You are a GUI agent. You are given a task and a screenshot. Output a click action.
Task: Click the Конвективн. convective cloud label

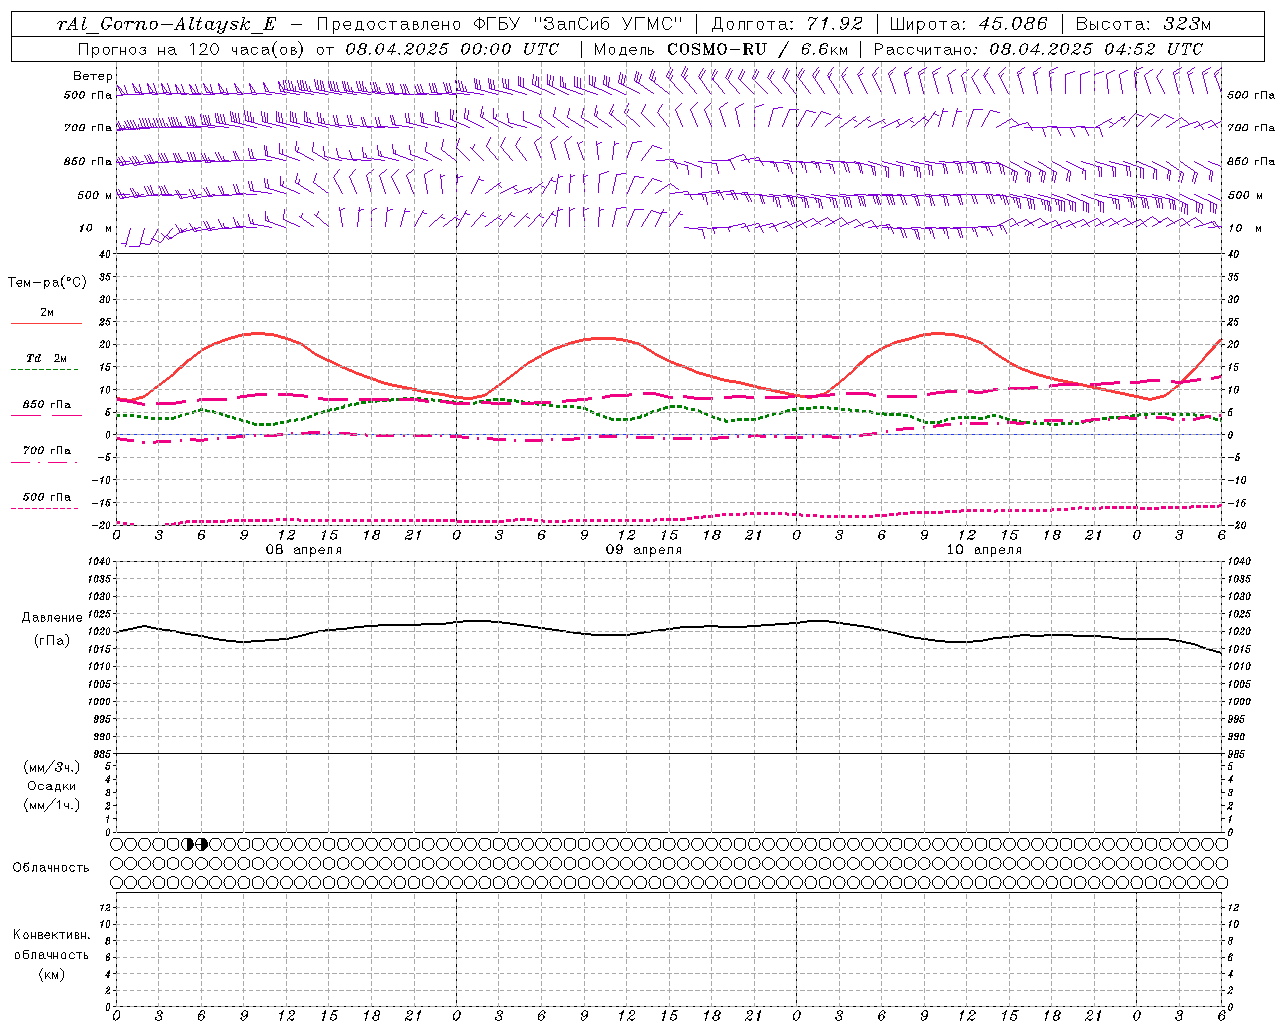coord(51,935)
